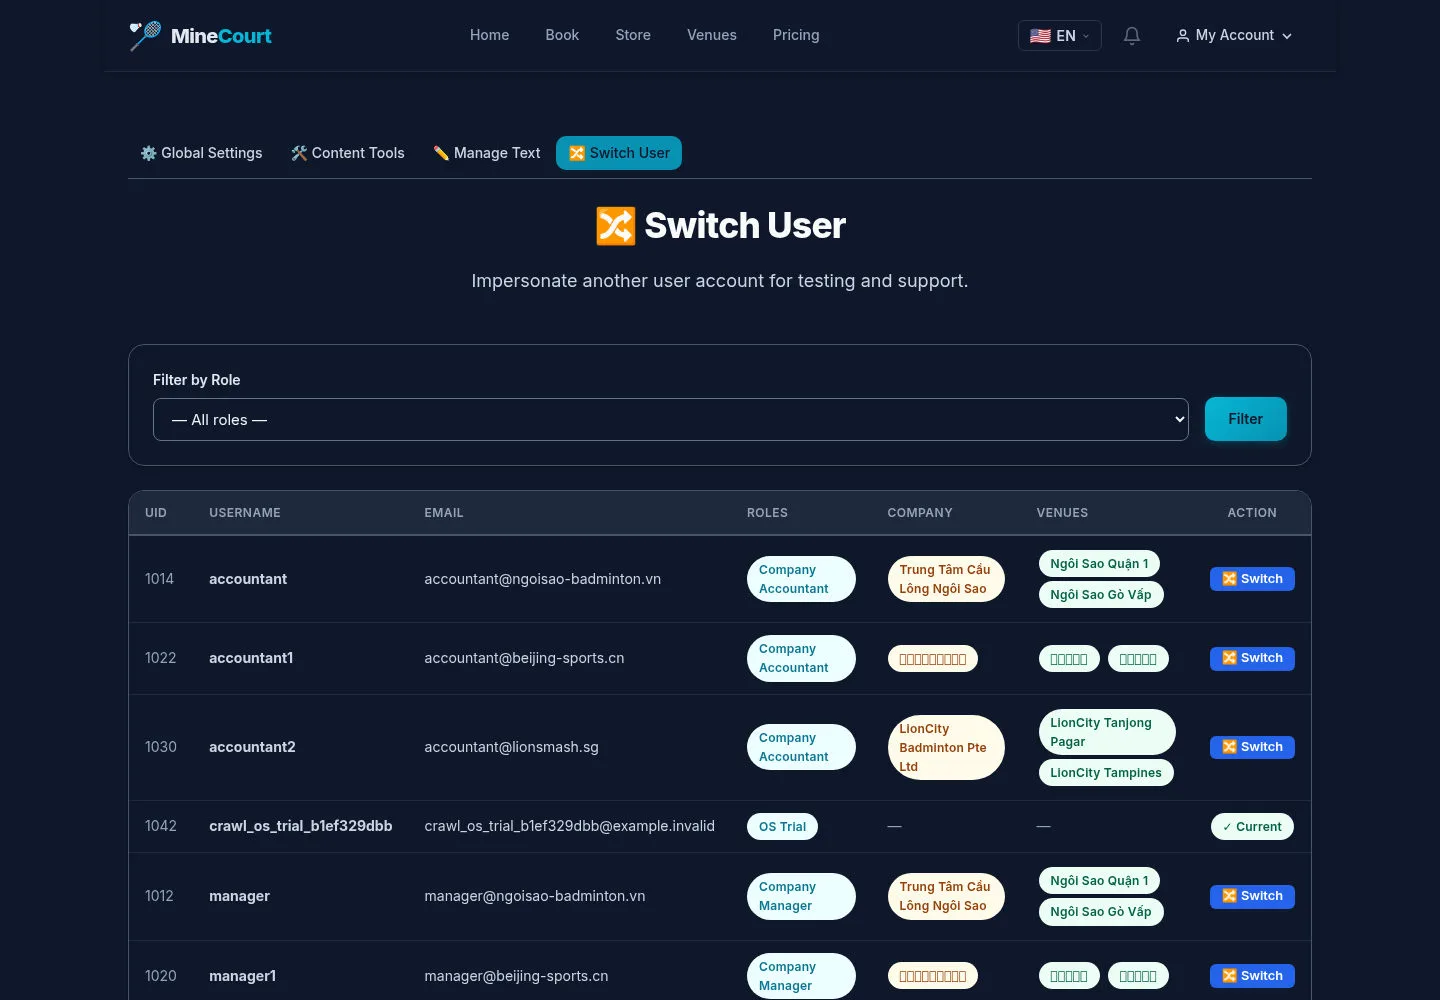Switch to user manager1
Image resolution: width=1440 pixels, height=1000 pixels.
tap(1252, 976)
